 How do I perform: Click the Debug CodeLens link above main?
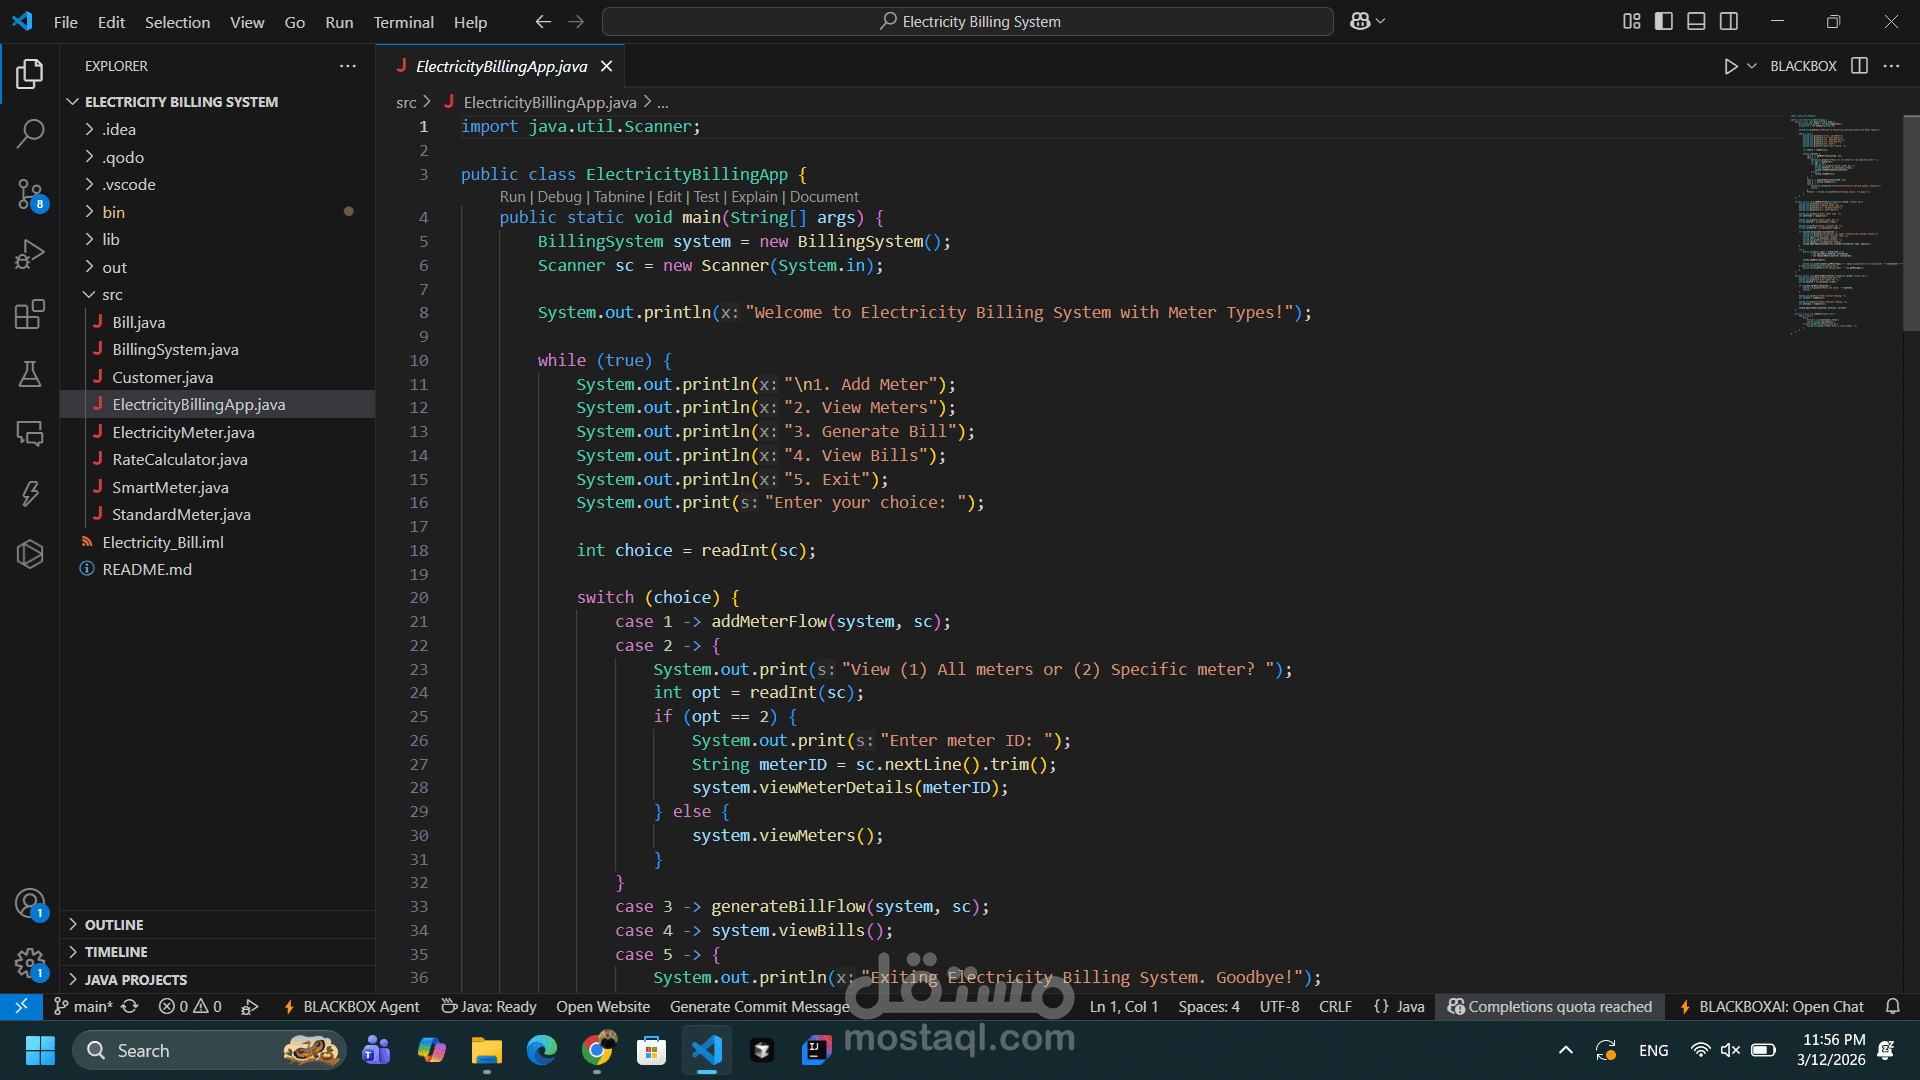point(559,197)
